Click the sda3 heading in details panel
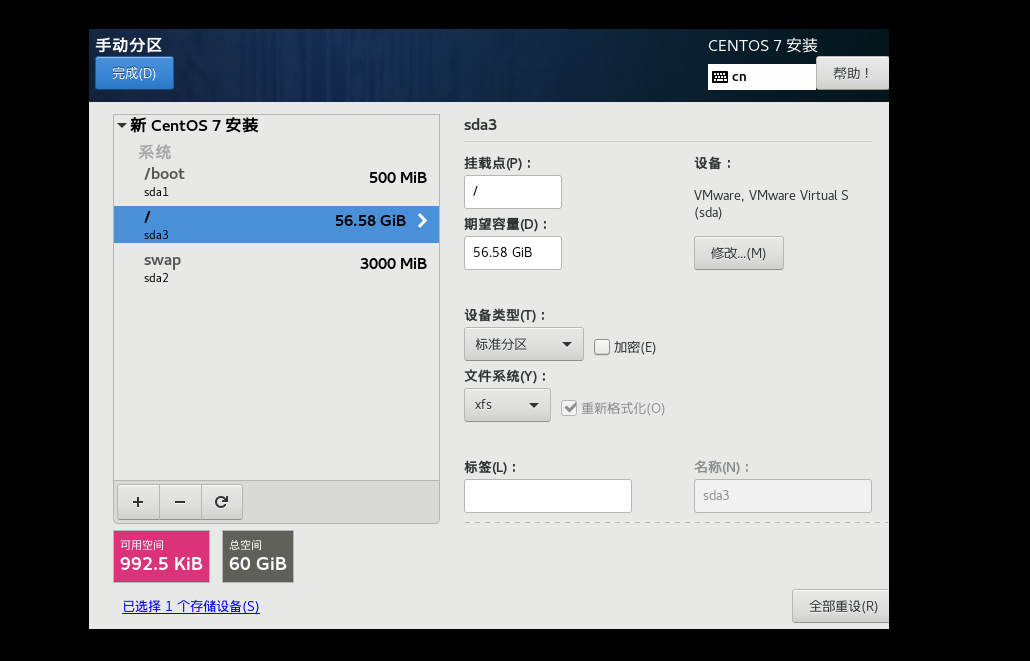Image resolution: width=1030 pixels, height=661 pixels. click(480, 125)
